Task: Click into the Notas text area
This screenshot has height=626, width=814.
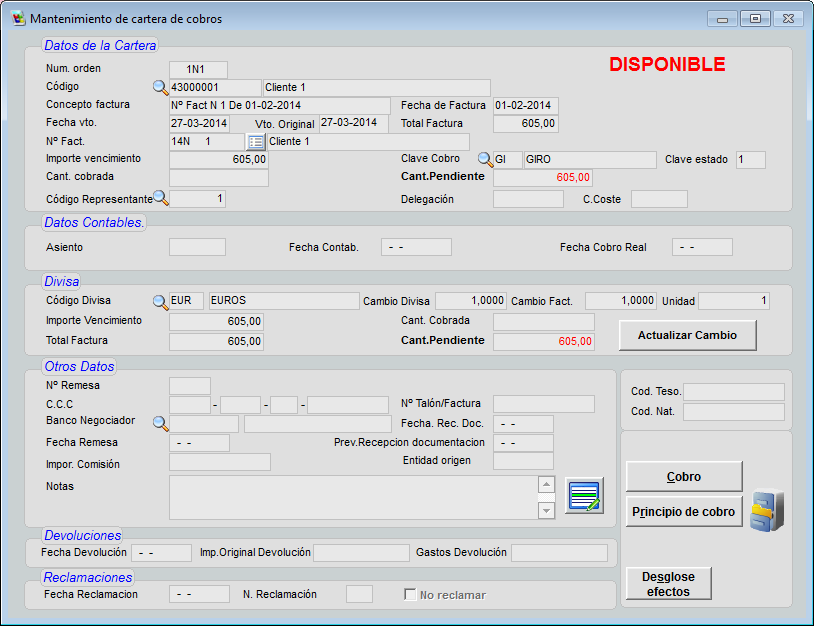Action: tap(353, 497)
